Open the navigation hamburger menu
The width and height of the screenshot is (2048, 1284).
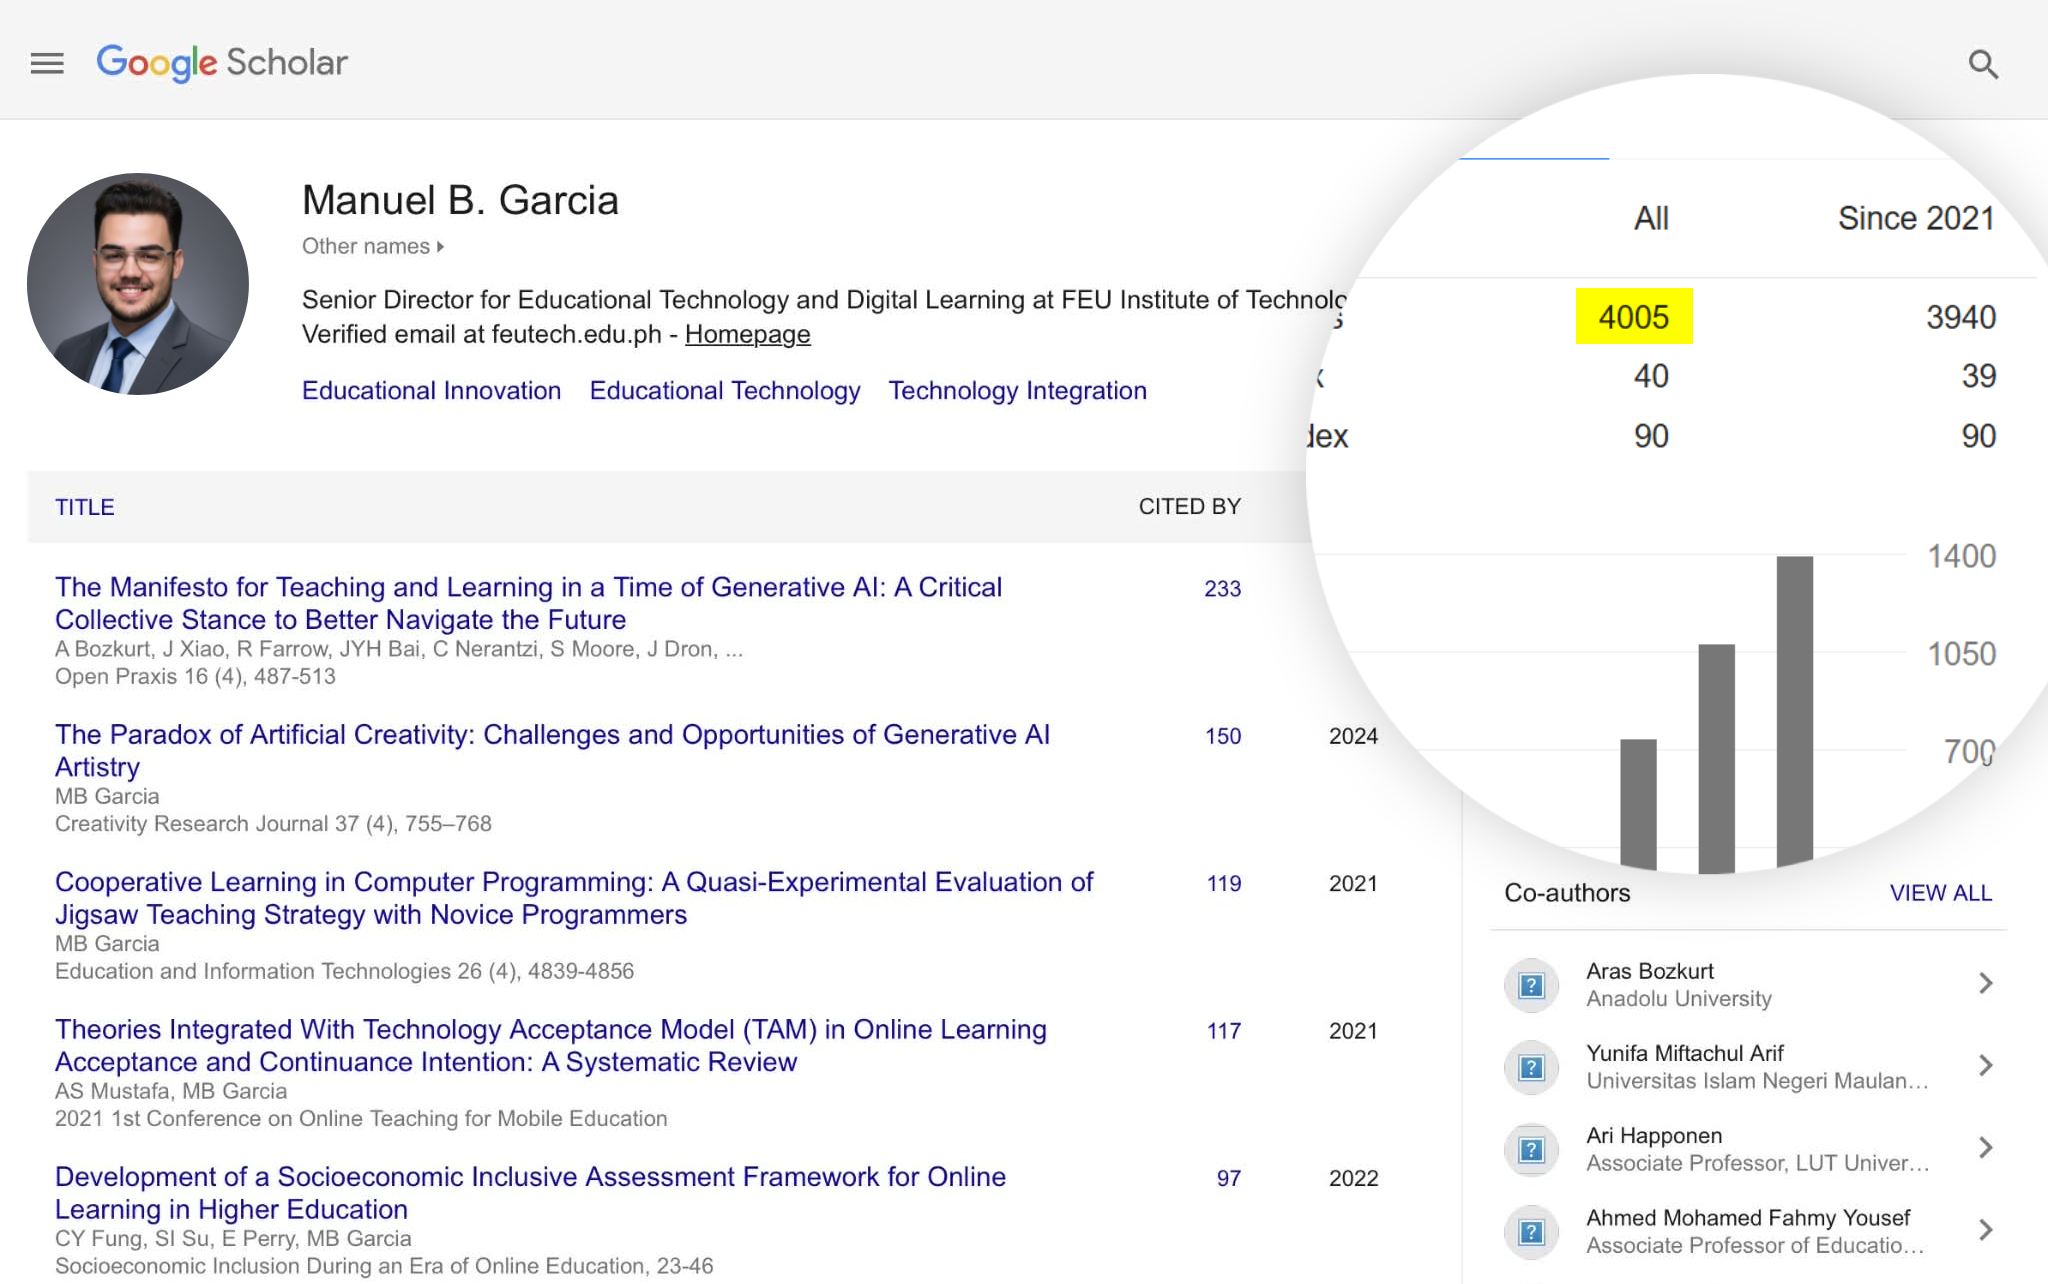pyautogui.click(x=47, y=62)
